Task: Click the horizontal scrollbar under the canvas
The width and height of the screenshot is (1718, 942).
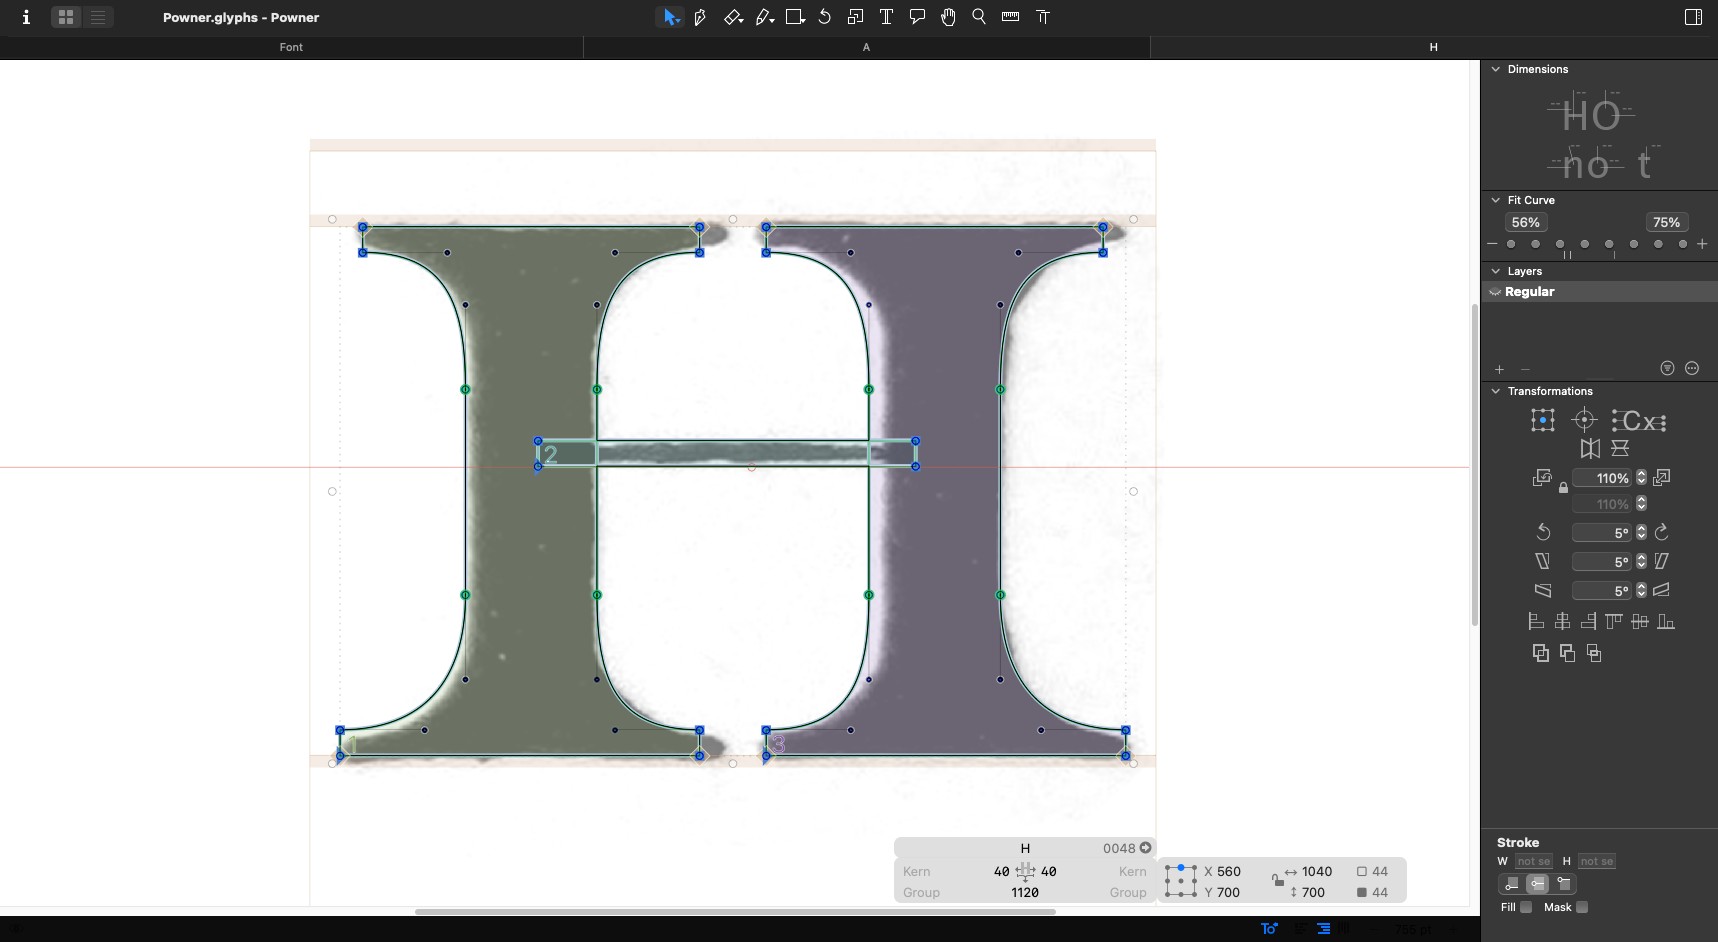Action: point(735,912)
